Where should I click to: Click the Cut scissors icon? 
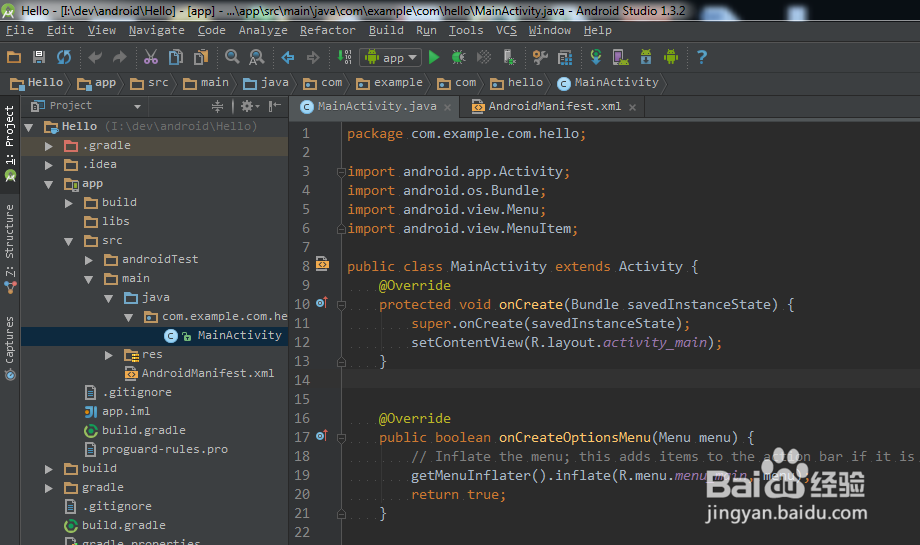point(151,57)
